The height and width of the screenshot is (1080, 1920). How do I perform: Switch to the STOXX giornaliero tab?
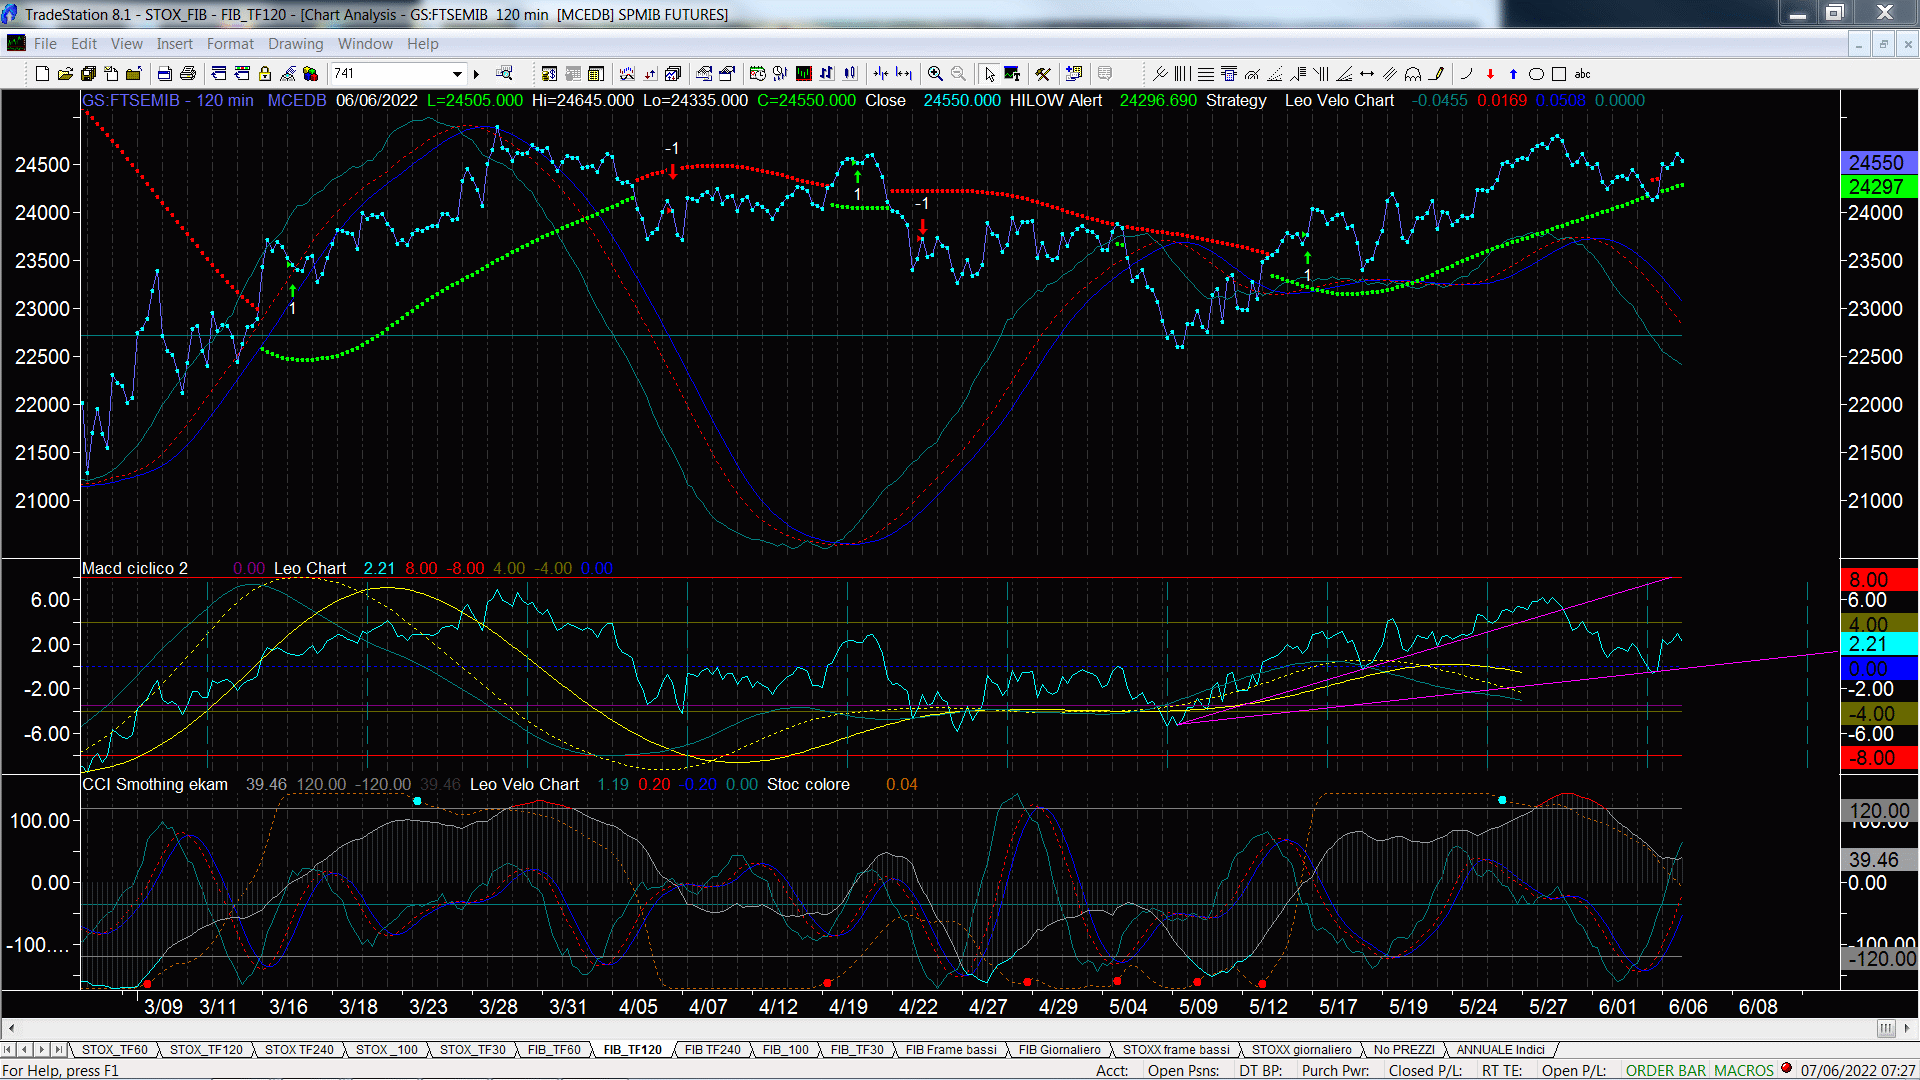click(1301, 1050)
